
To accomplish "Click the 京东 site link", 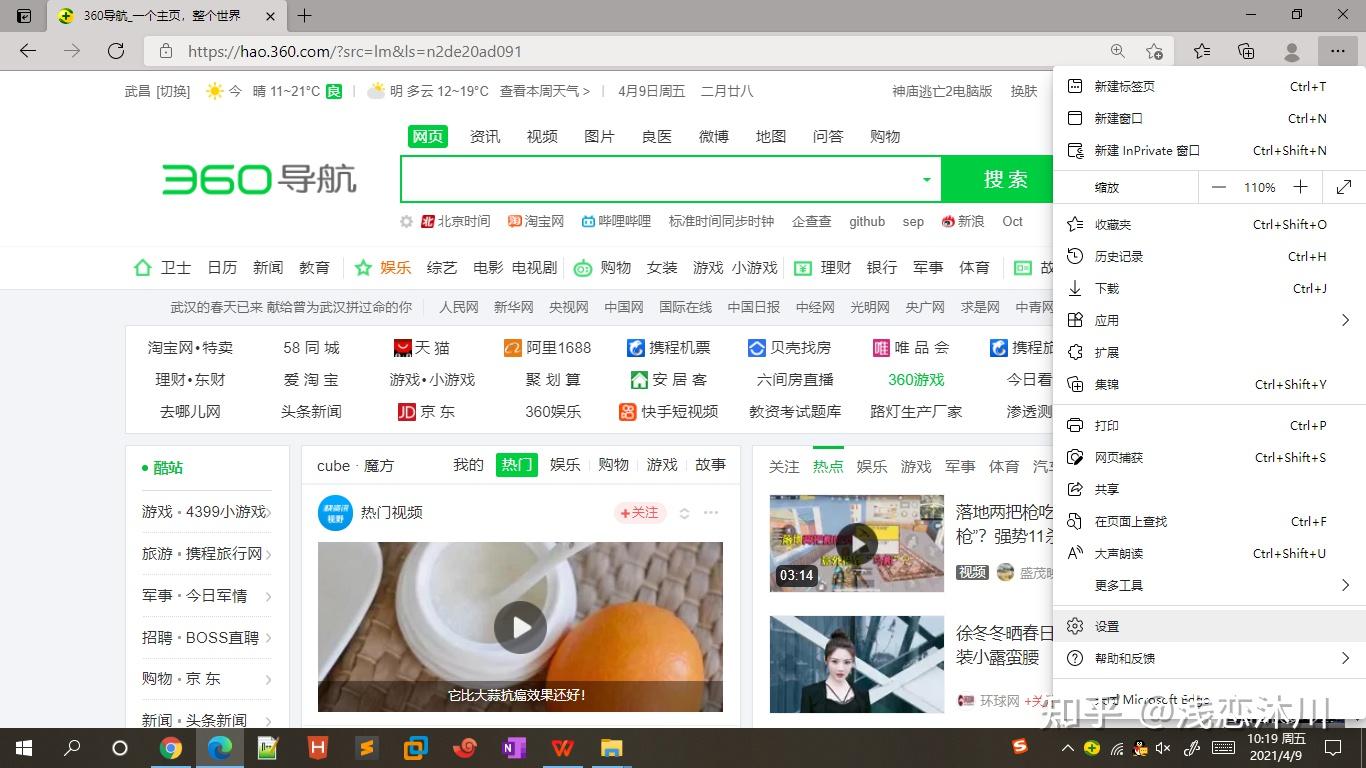I will coord(426,412).
